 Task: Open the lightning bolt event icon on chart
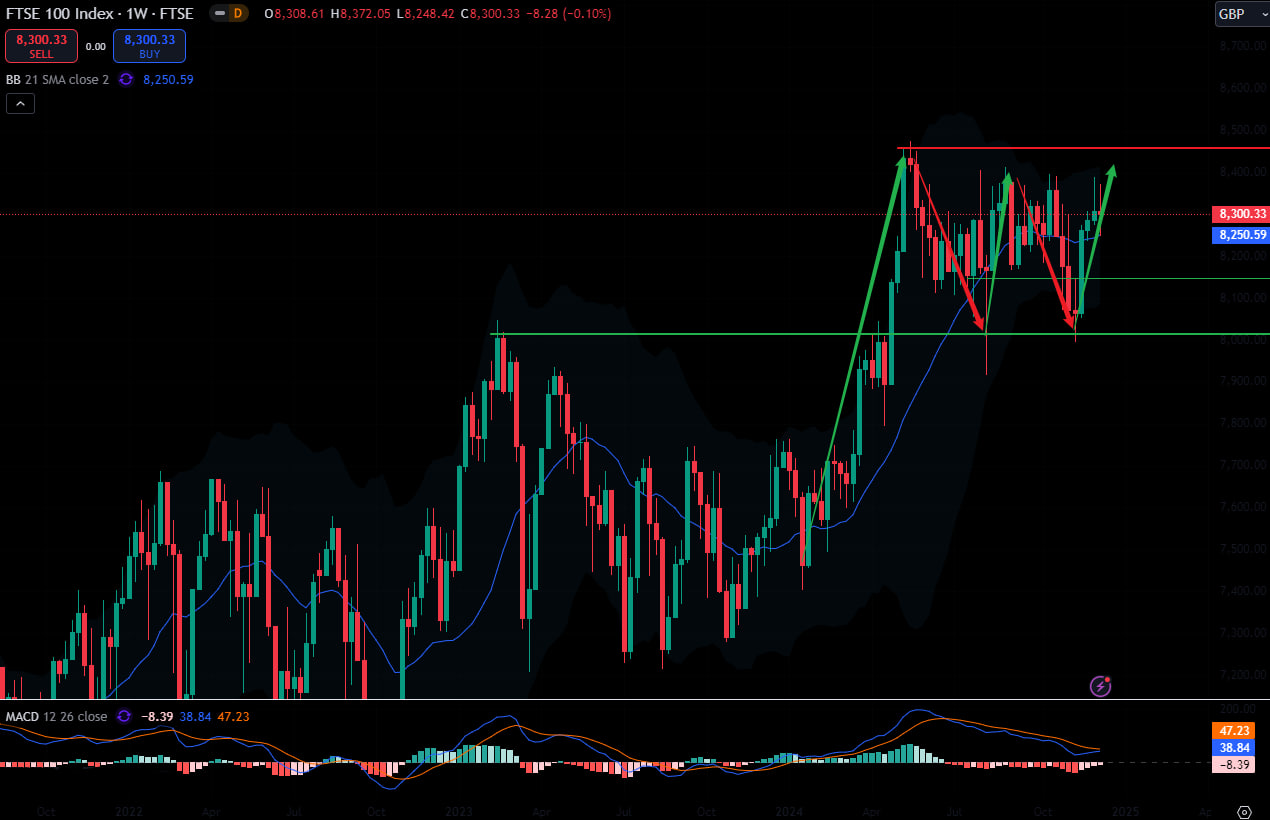tap(1100, 686)
